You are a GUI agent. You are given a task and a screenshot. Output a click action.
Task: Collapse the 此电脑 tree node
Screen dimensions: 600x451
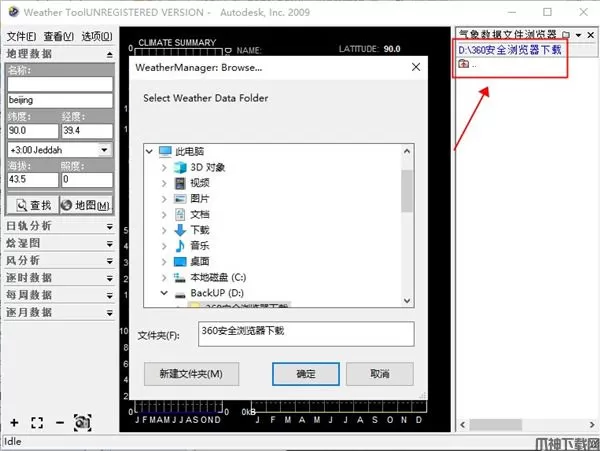click(x=149, y=151)
